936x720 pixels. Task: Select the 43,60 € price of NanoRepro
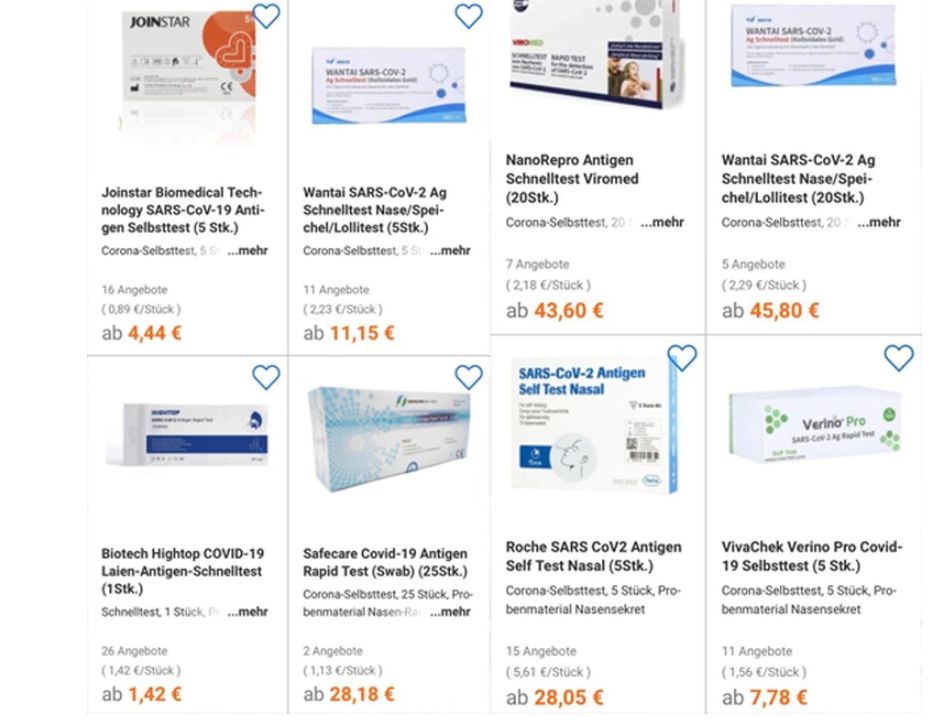coord(569,310)
